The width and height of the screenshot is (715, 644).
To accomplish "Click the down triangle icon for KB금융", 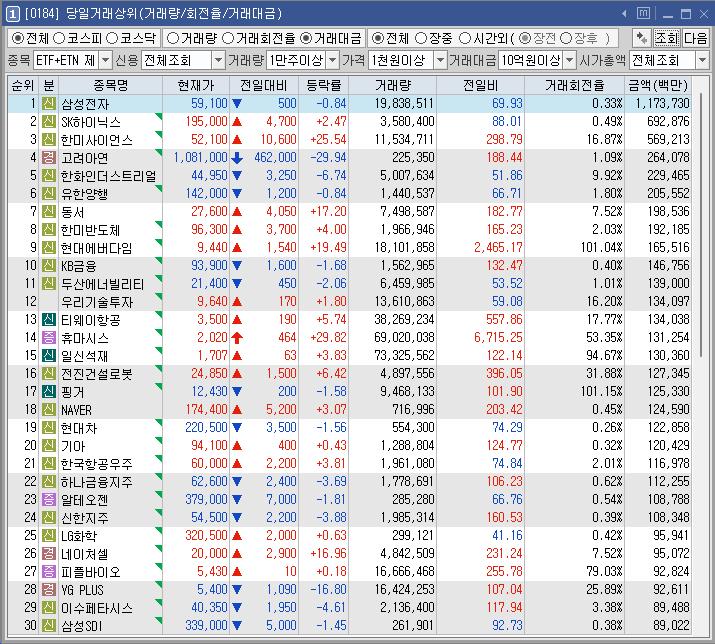I will [237, 265].
